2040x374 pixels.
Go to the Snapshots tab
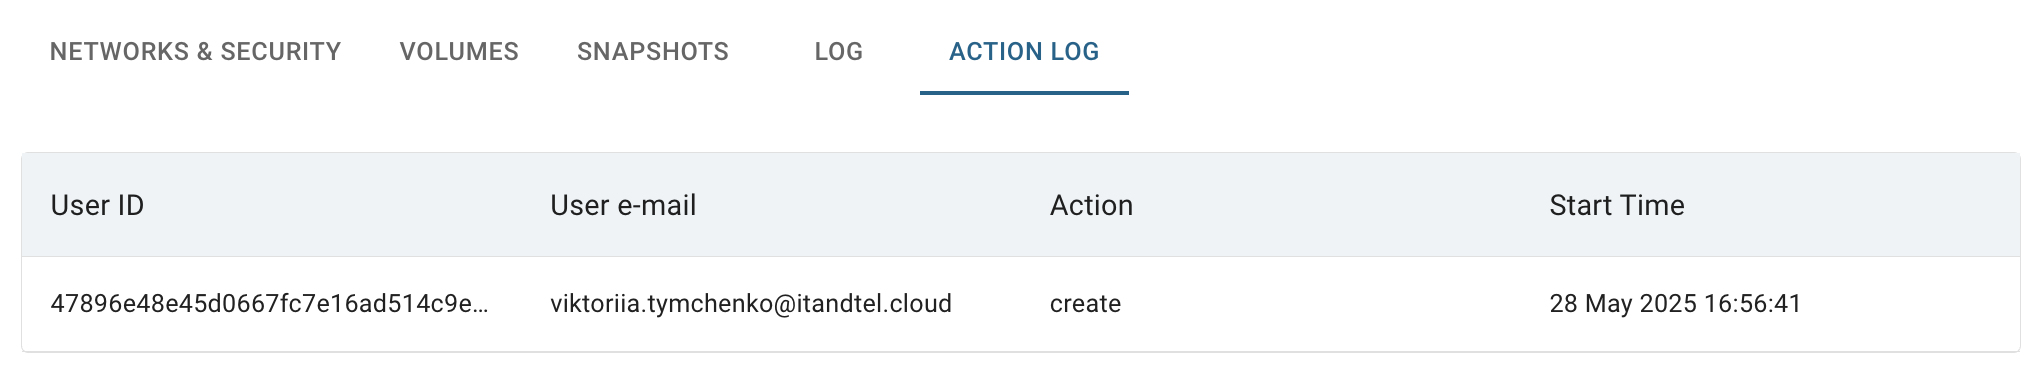[x=653, y=52]
